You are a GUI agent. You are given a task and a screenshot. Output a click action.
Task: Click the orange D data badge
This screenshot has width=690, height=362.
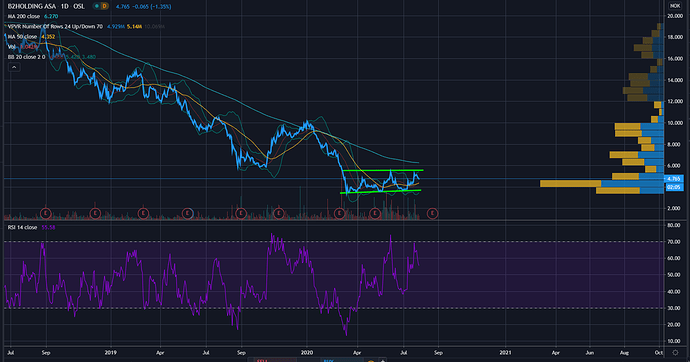point(104,6)
